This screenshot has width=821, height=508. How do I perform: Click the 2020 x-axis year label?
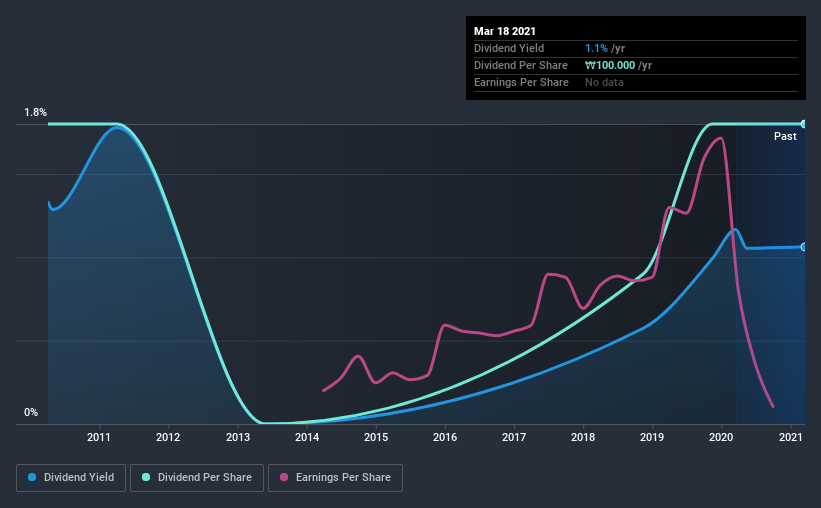pos(721,437)
